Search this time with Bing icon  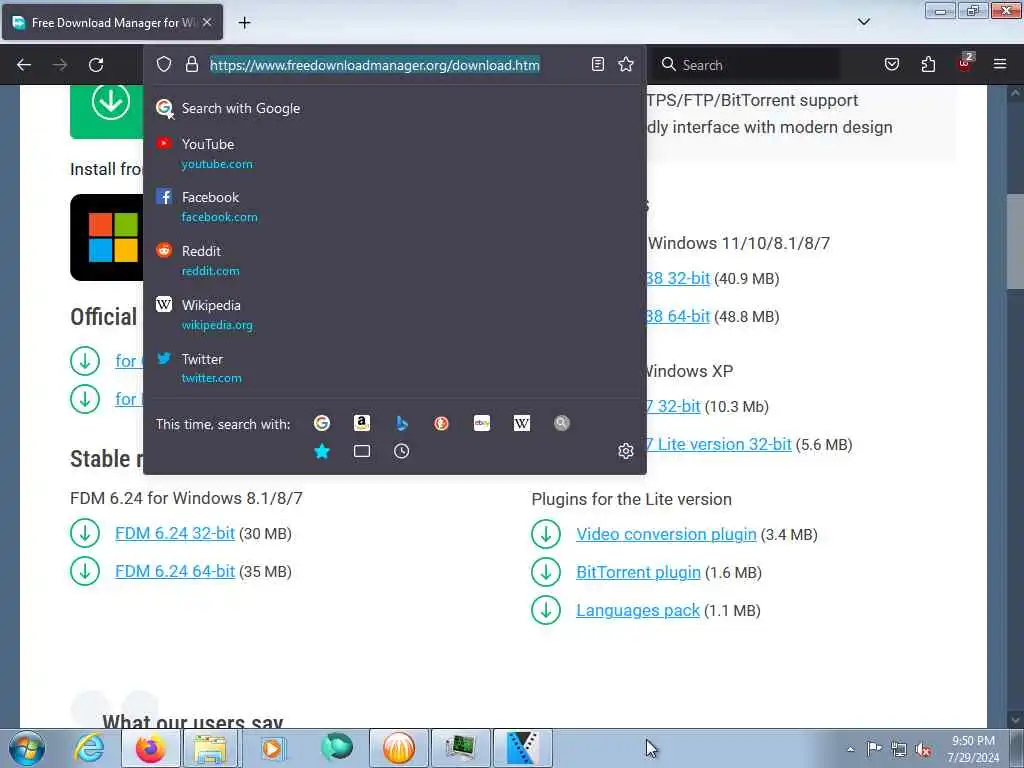coord(402,423)
